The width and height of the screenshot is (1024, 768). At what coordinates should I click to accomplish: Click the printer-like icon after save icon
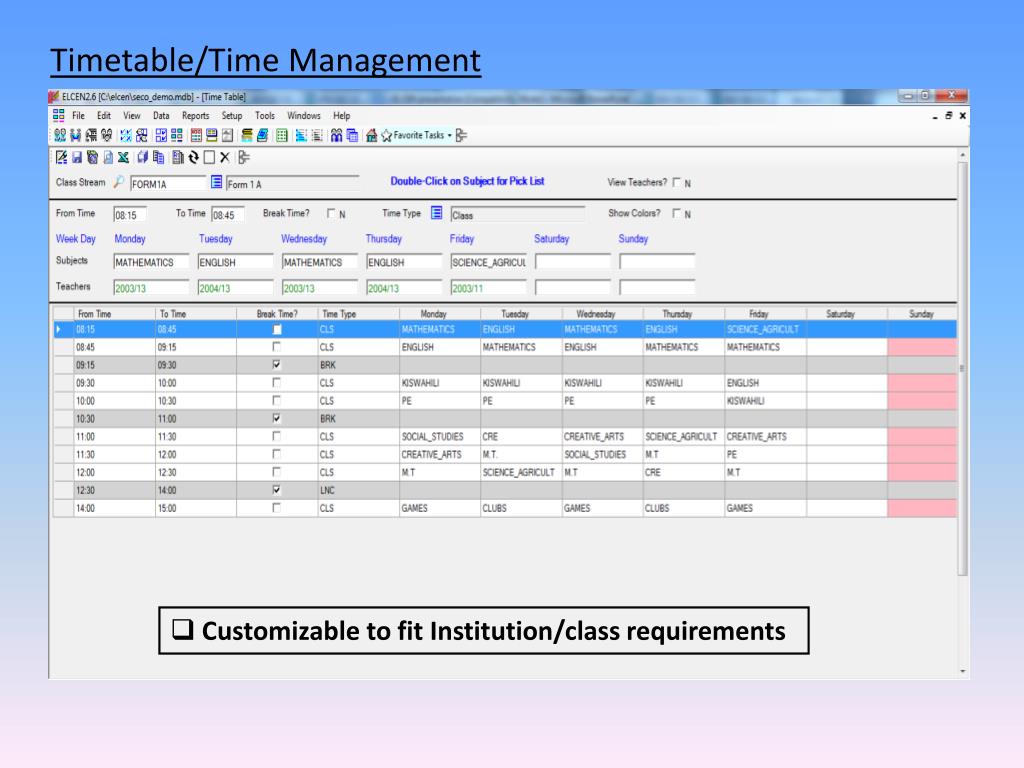tap(92, 157)
